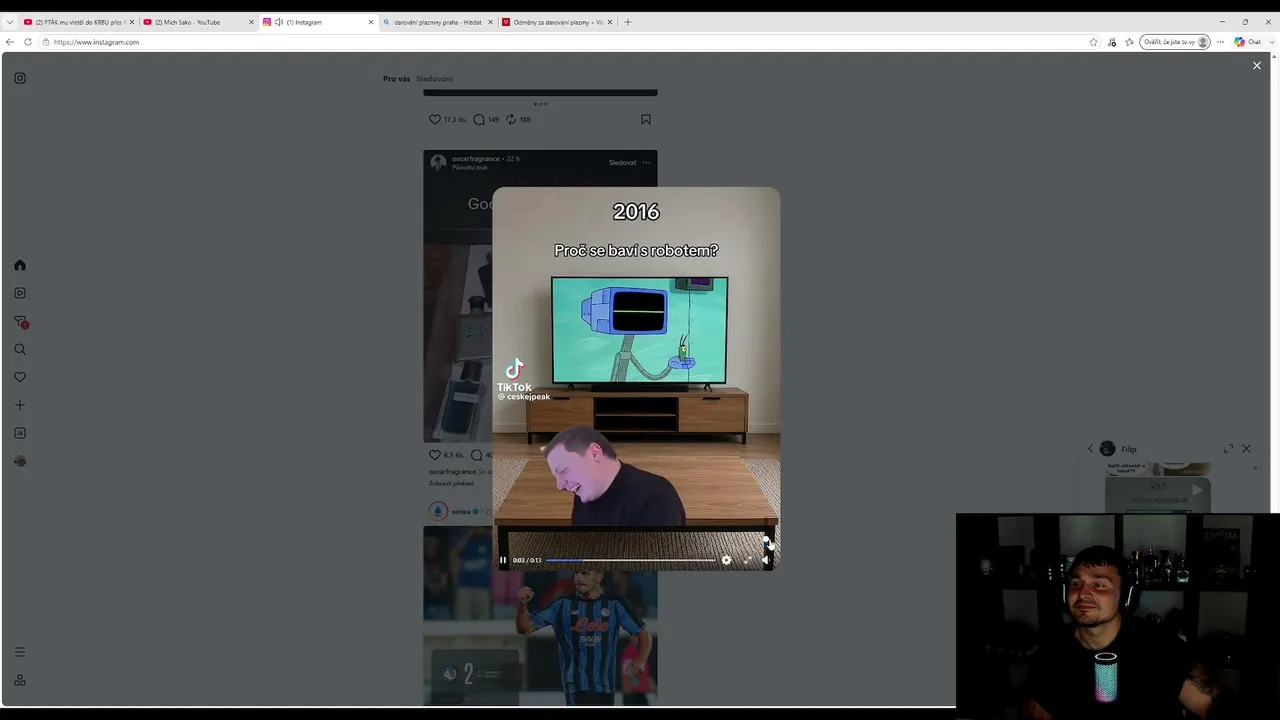Close the video overlay with the X

(x=1257, y=66)
